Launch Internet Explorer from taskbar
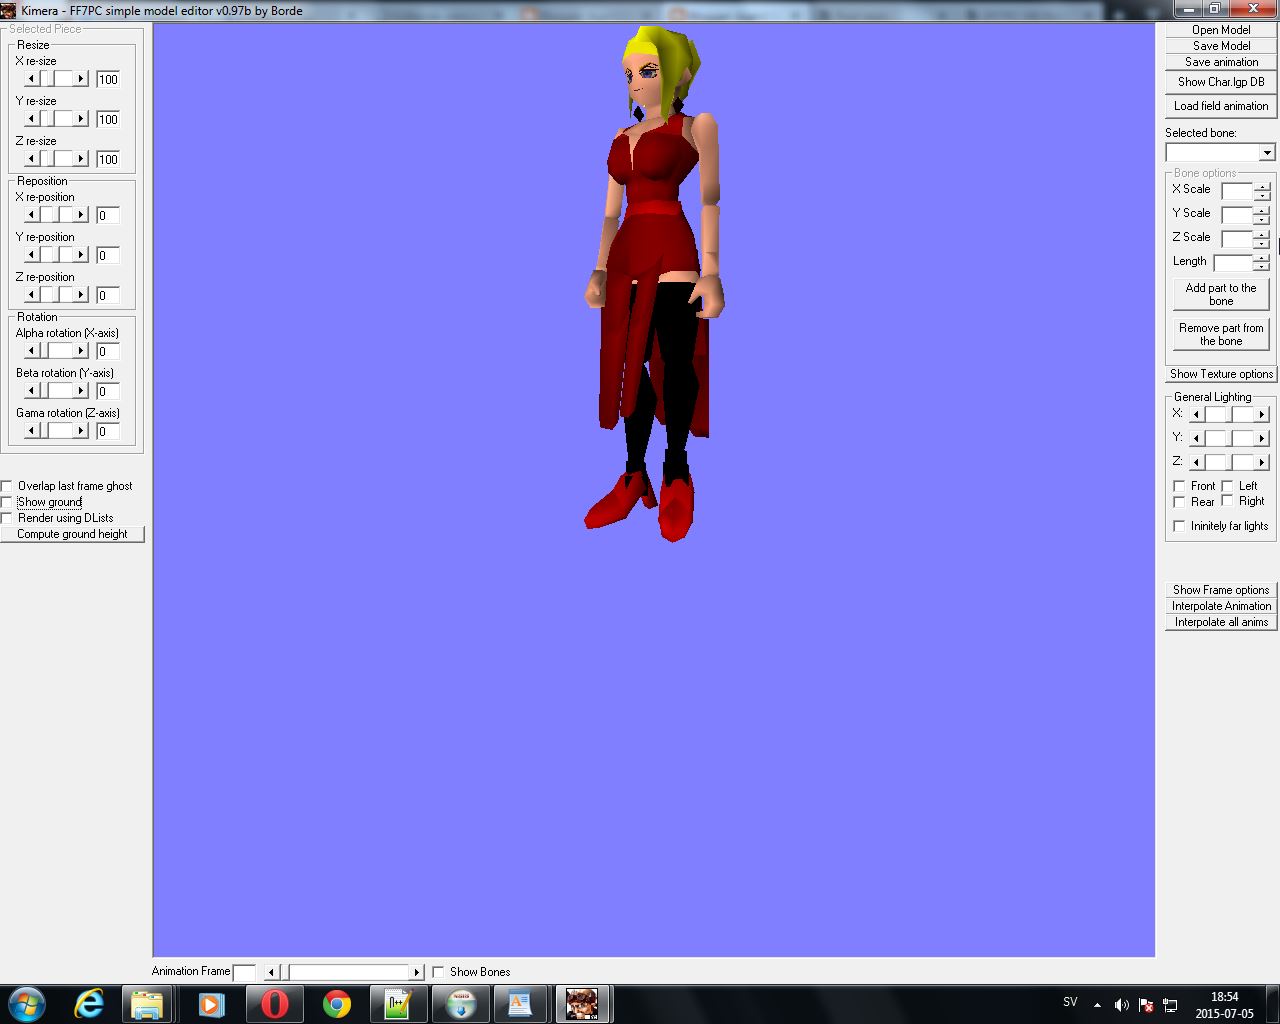Viewport: 1280px width, 1024px height. [89, 1003]
